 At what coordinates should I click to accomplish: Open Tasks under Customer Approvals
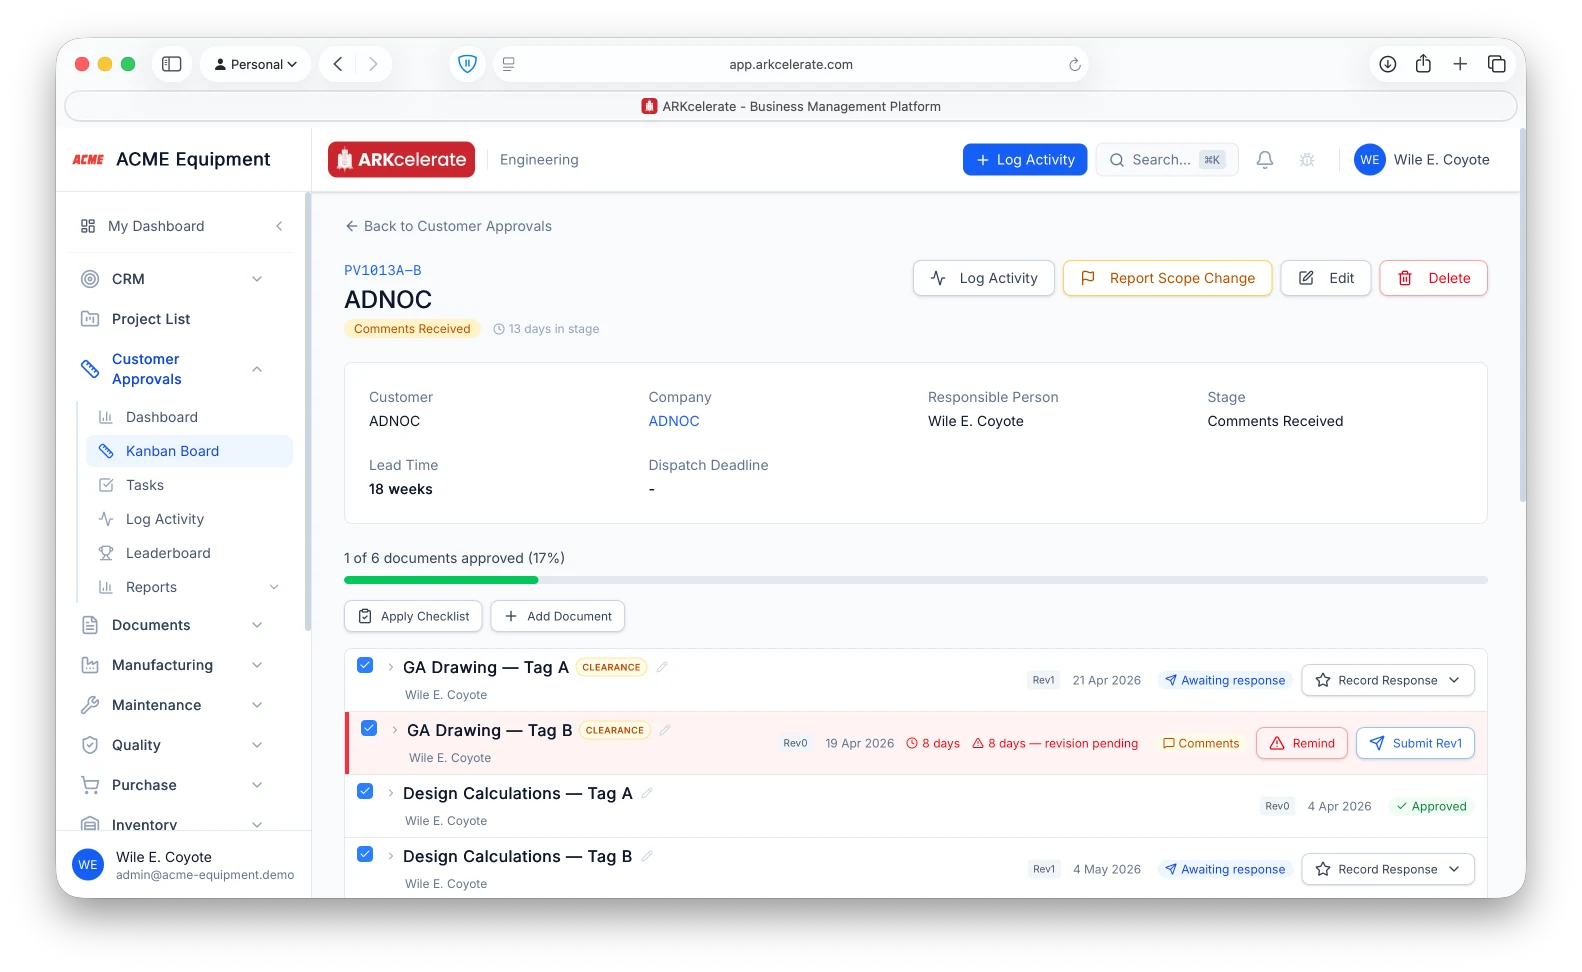(x=189, y=485)
